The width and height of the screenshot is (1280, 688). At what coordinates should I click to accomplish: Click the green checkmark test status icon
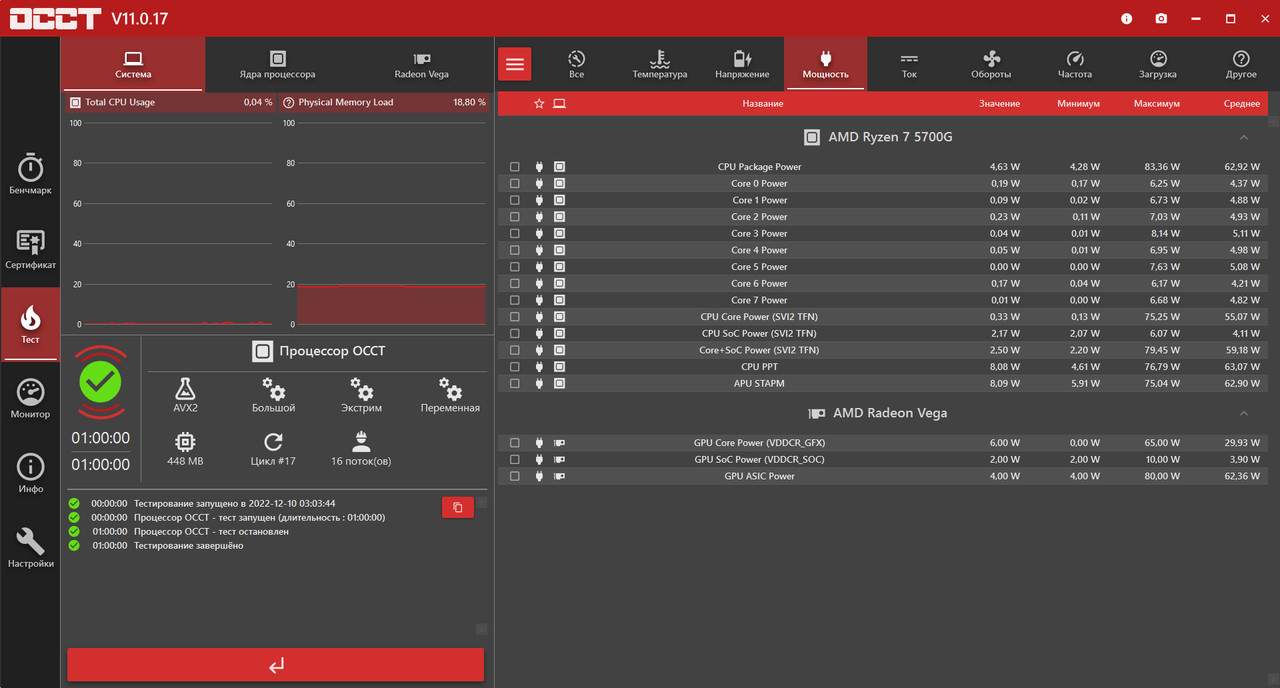pos(100,381)
